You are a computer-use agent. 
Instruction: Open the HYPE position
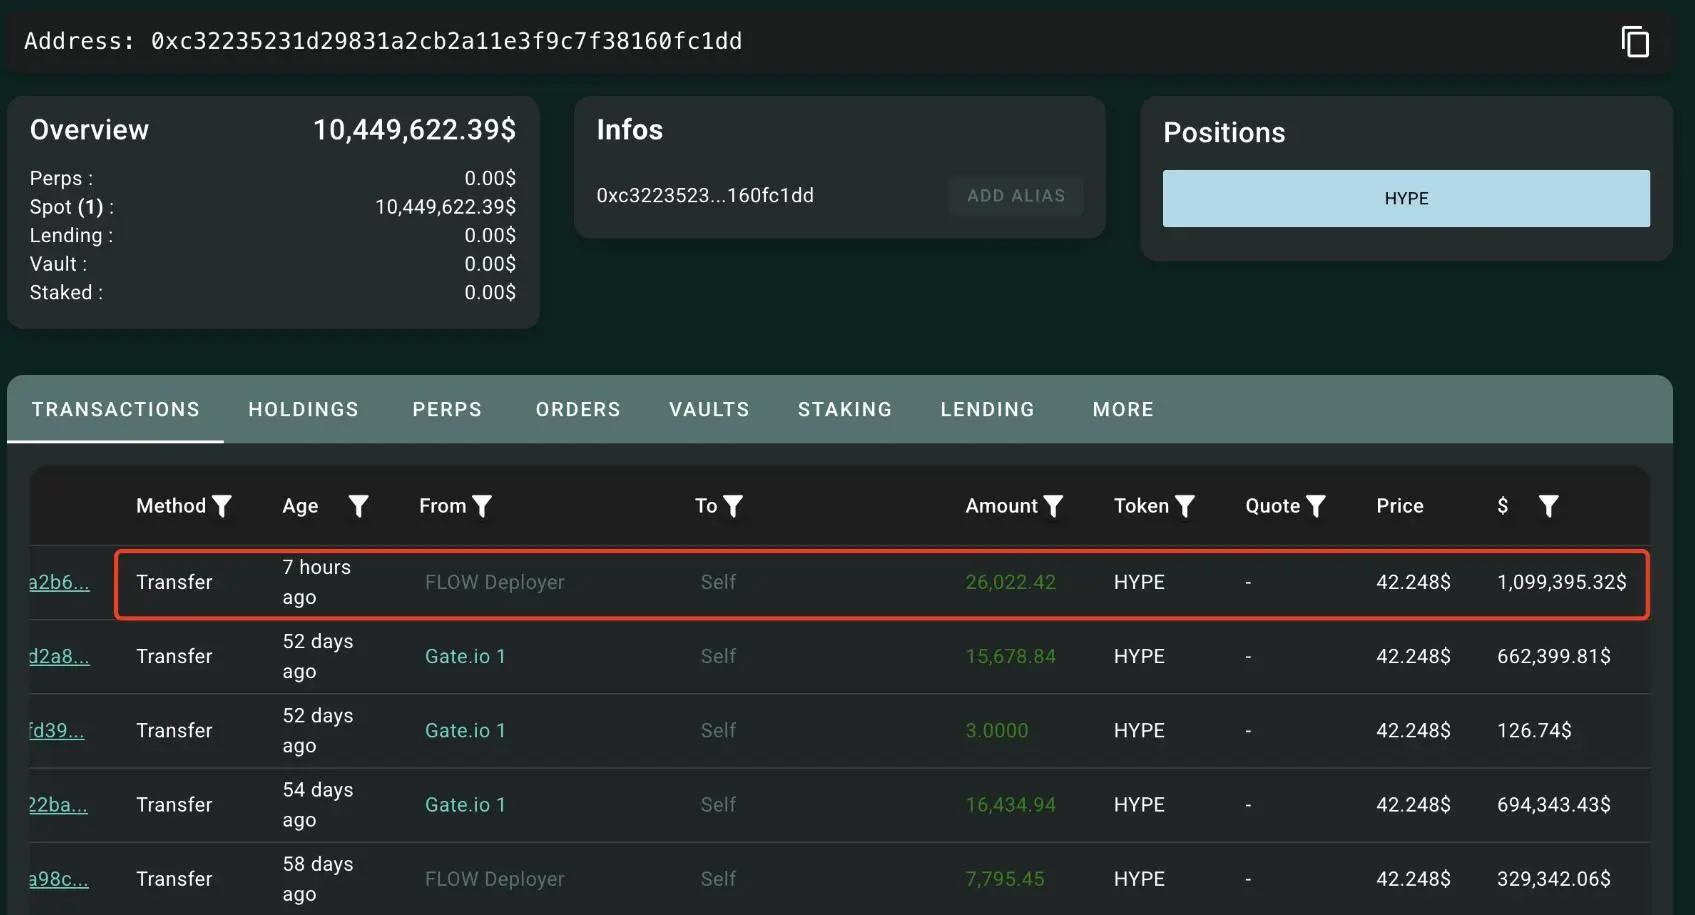[1406, 198]
